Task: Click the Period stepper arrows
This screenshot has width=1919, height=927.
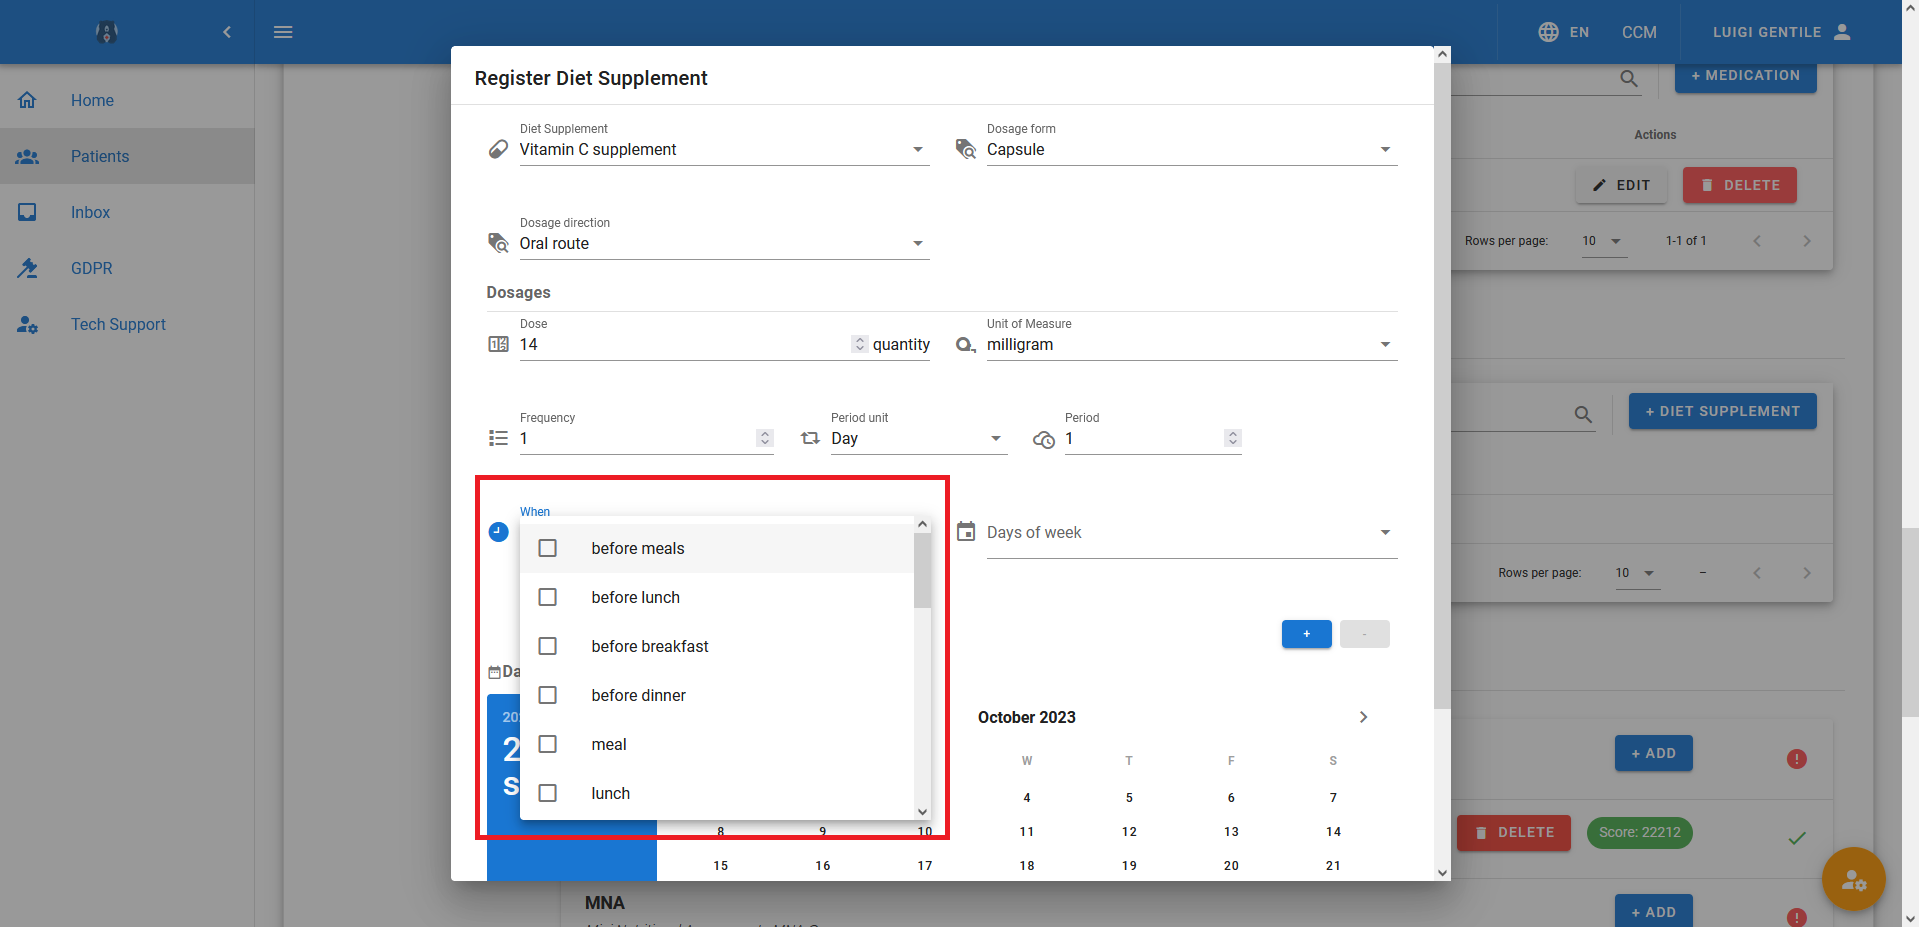Action: [1232, 438]
